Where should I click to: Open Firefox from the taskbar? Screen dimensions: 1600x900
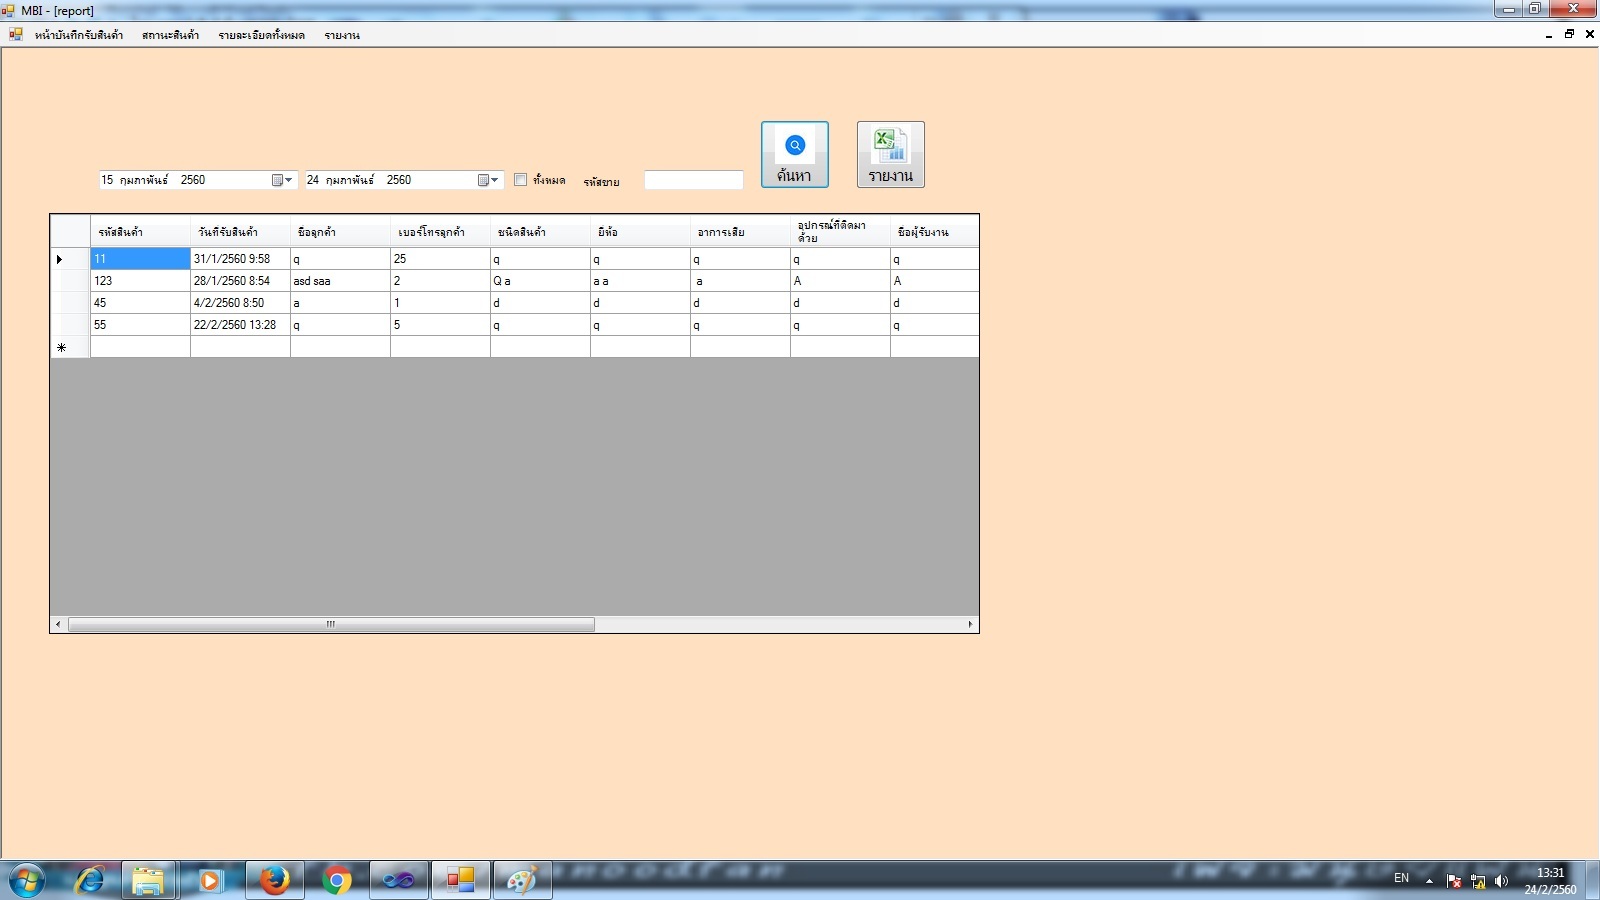[274, 880]
